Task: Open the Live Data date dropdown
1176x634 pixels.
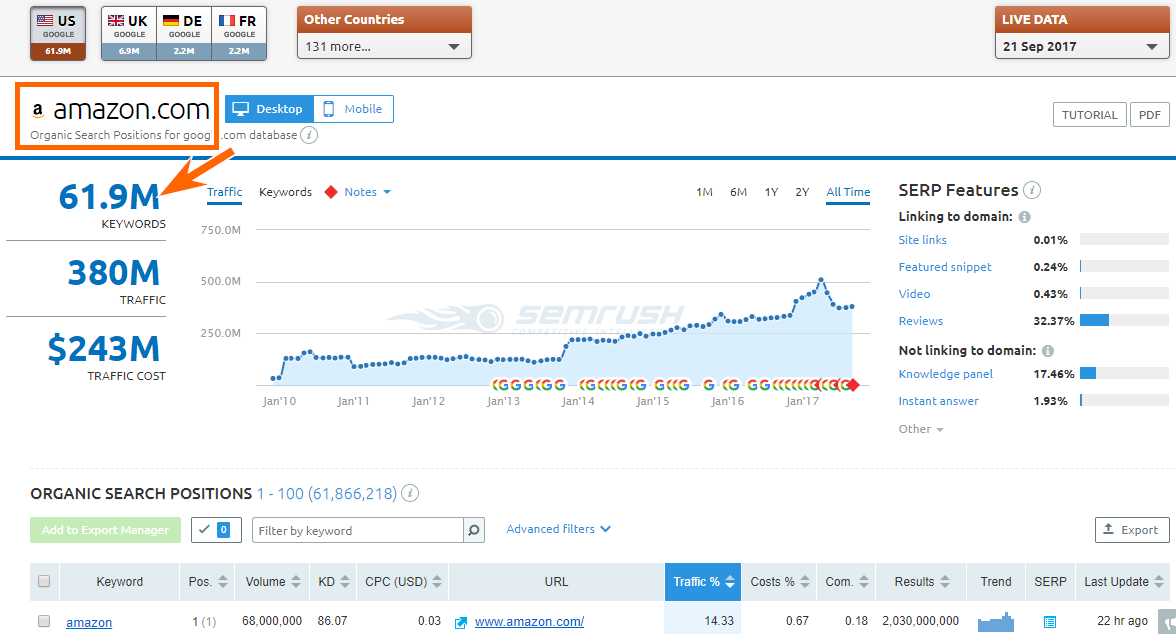Action: pyautogui.click(x=1081, y=46)
